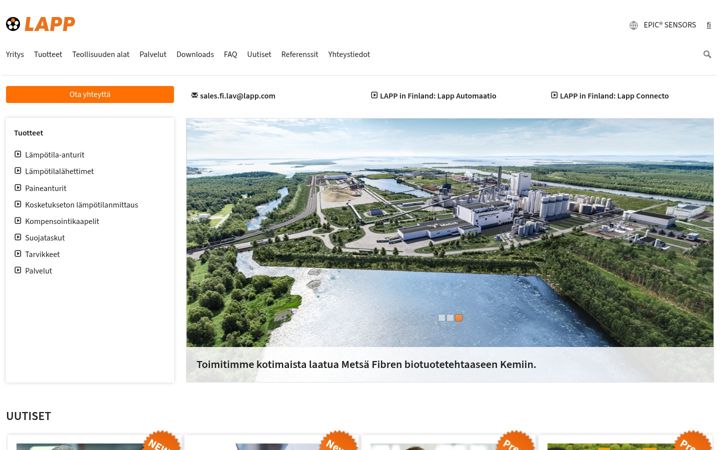Click arrow icon beside Paineanturit
The height and width of the screenshot is (450, 720).
tap(18, 187)
